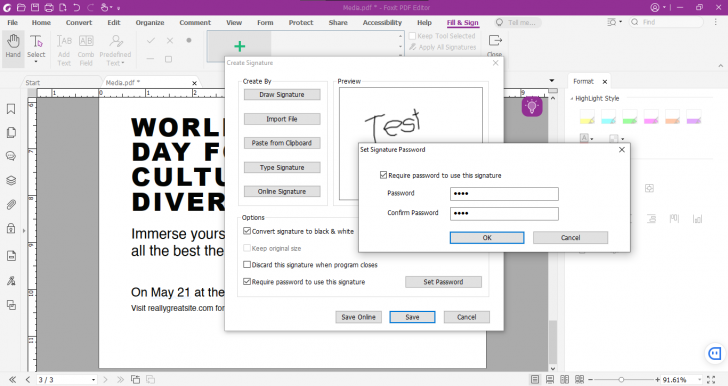Viewport: 728px width, 386px height.
Task: Open the customize quick access toolbar dropdown
Action: point(118,8)
